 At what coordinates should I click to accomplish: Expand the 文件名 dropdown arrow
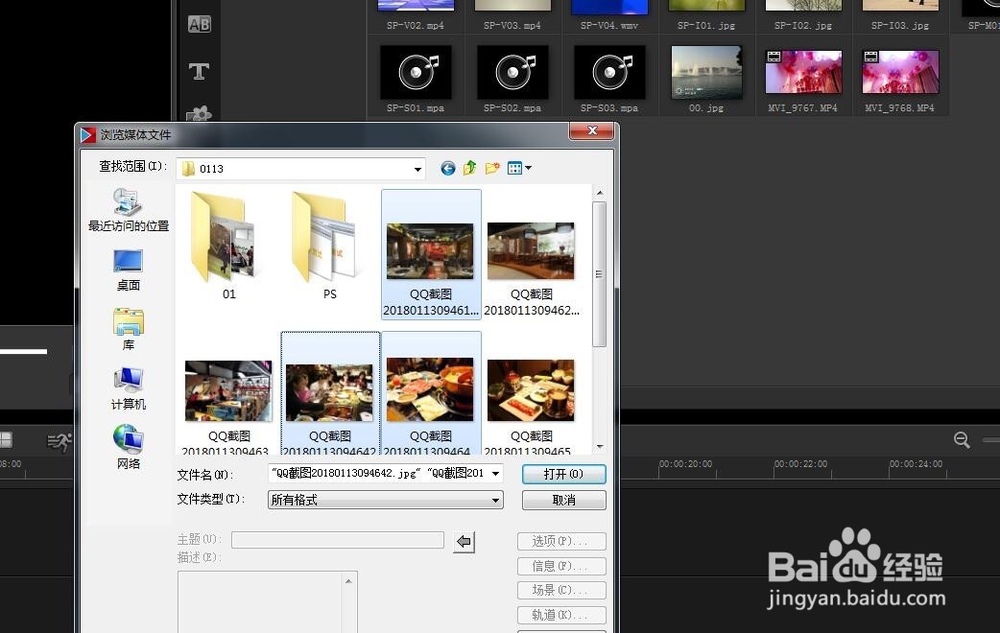tap(496, 474)
